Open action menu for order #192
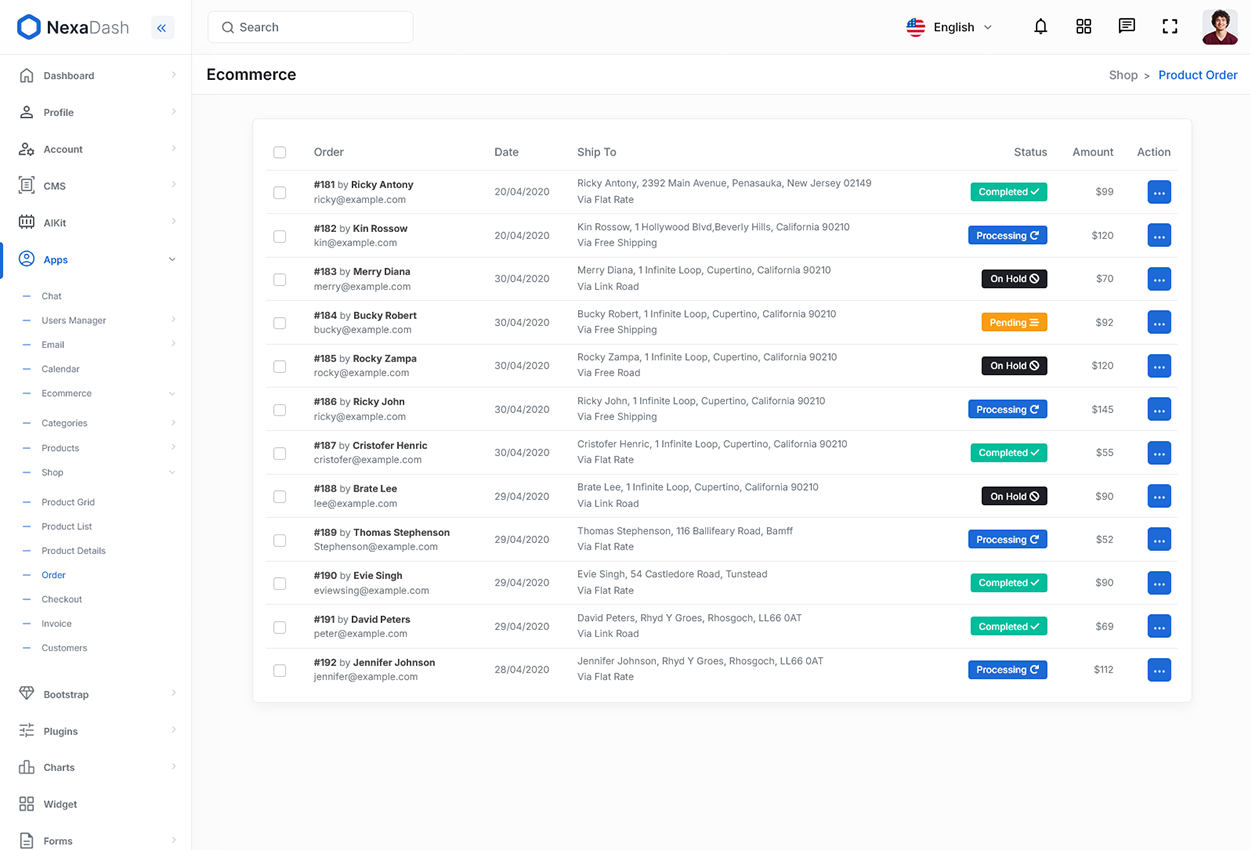The image size is (1250, 850). click(x=1159, y=670)
